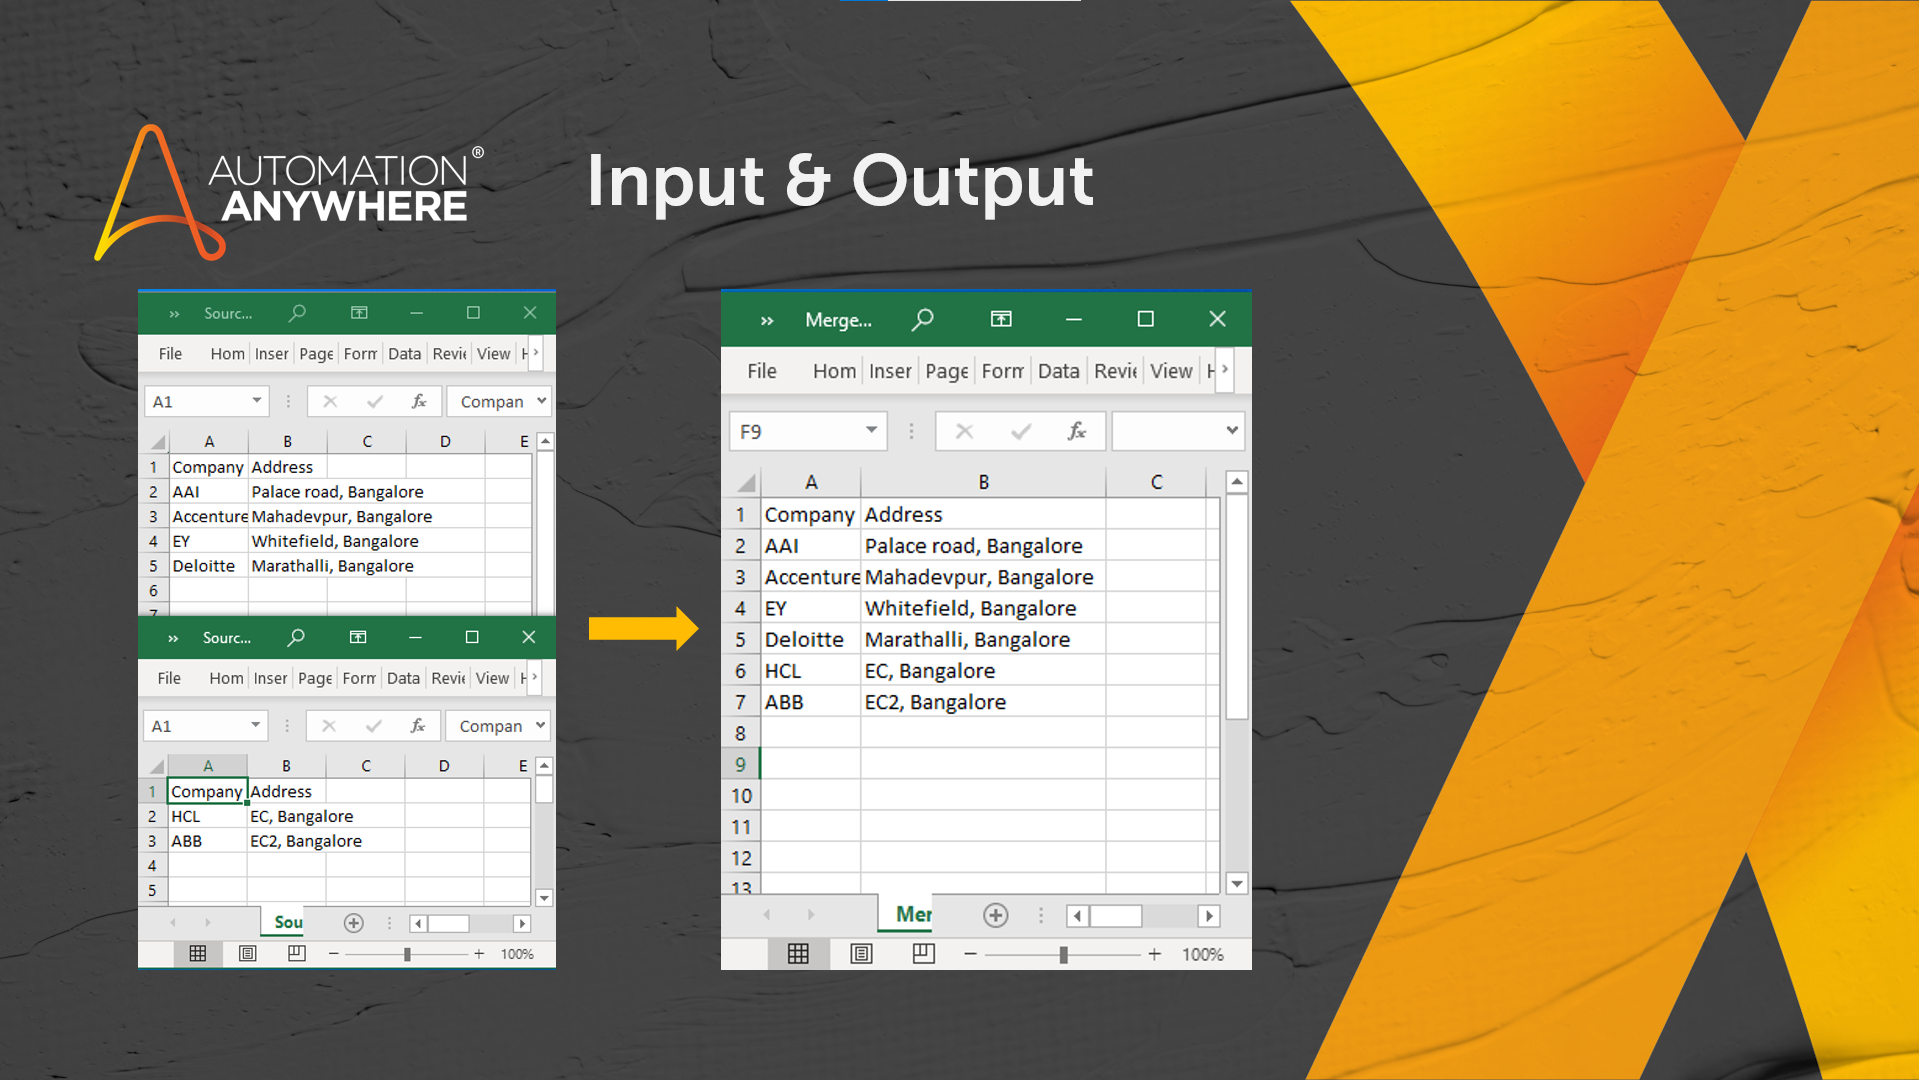Viewport: 1920px width, 1080px height.
Task: Open File menu in top Source workbook
Action: coord(170,354)
